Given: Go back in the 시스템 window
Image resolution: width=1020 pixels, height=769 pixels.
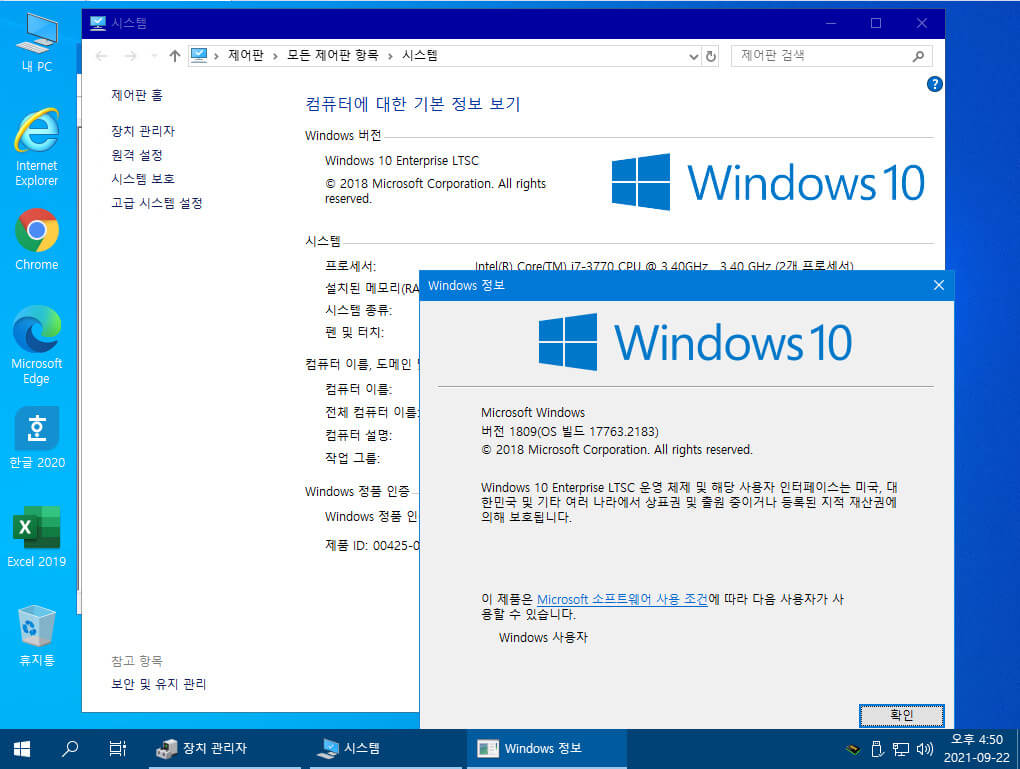Looking at the screenshot, I should (101, 56).
